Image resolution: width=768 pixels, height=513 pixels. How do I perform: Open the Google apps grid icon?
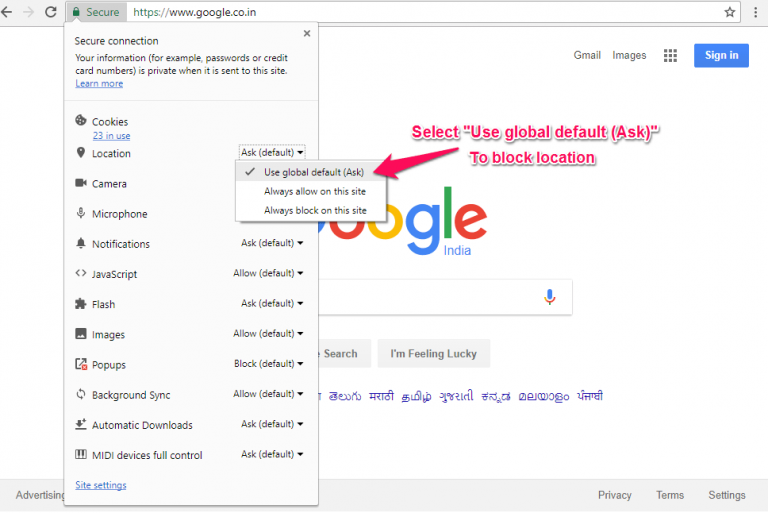[x=670, y=55]
